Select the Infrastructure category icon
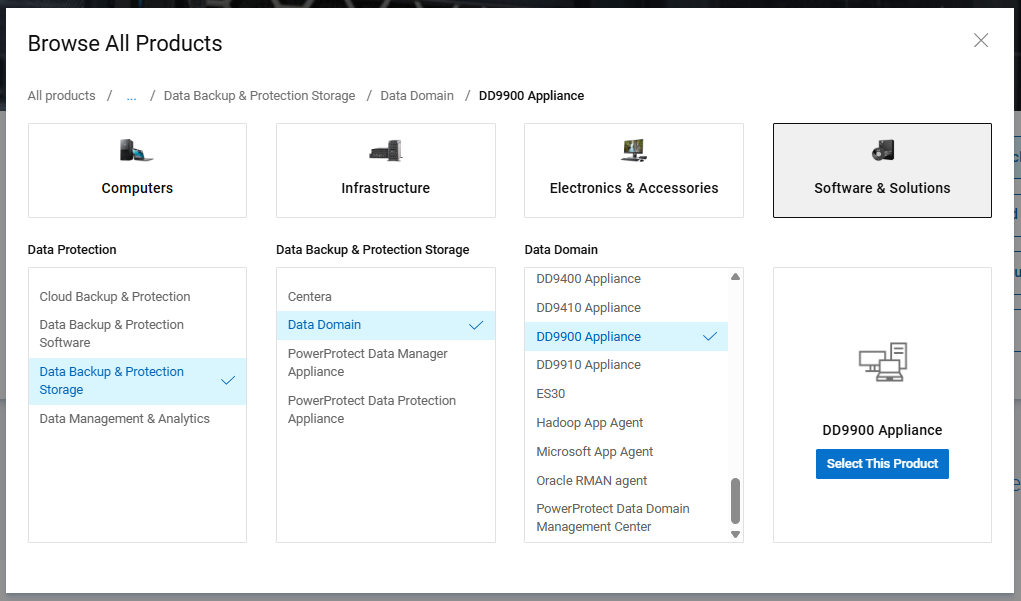The image size is (1021, 601). (x=385, y=150)
